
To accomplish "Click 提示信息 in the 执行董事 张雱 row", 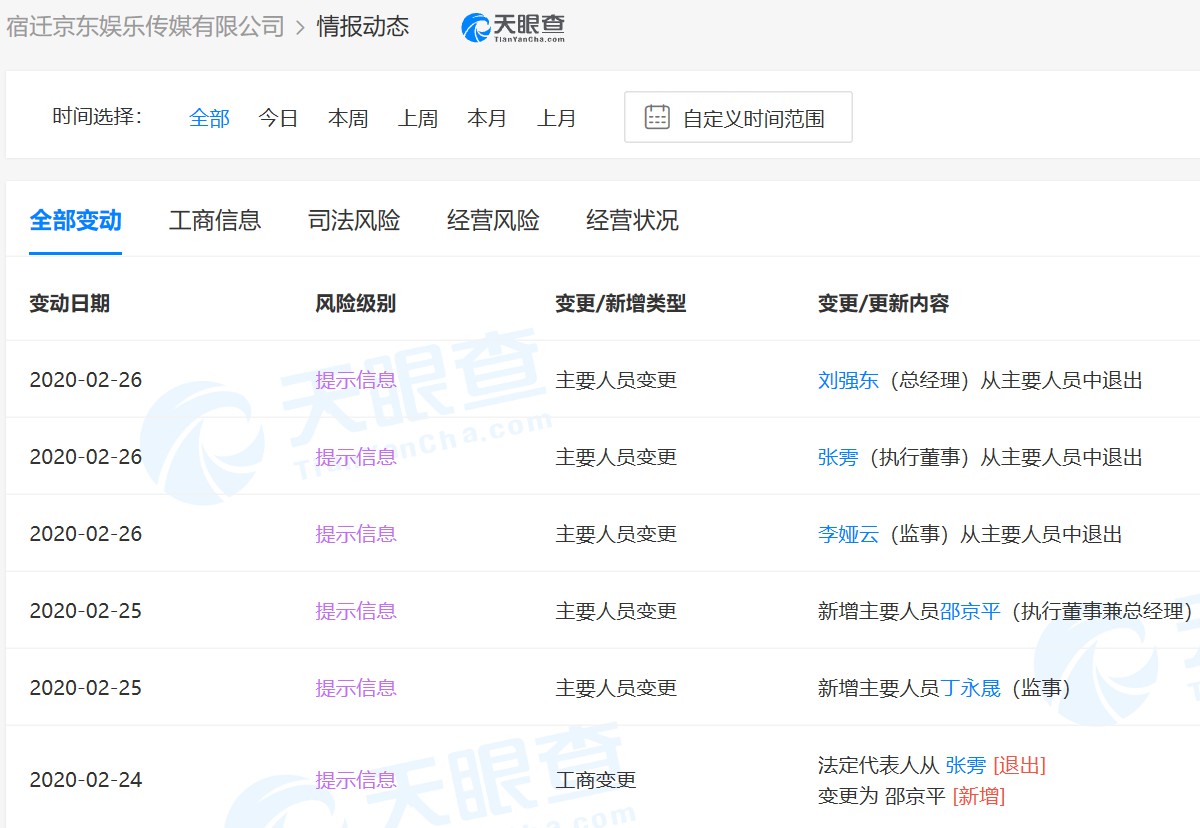I will click(356, 457).
